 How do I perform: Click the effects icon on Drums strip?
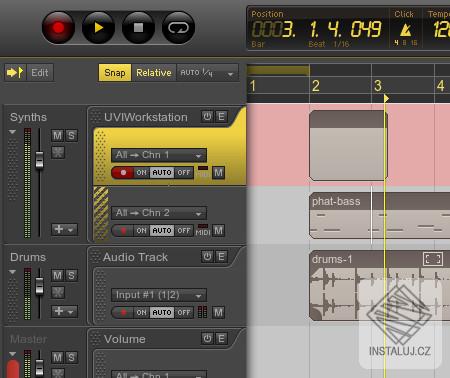pyautogui.click(x=58, y=292)
